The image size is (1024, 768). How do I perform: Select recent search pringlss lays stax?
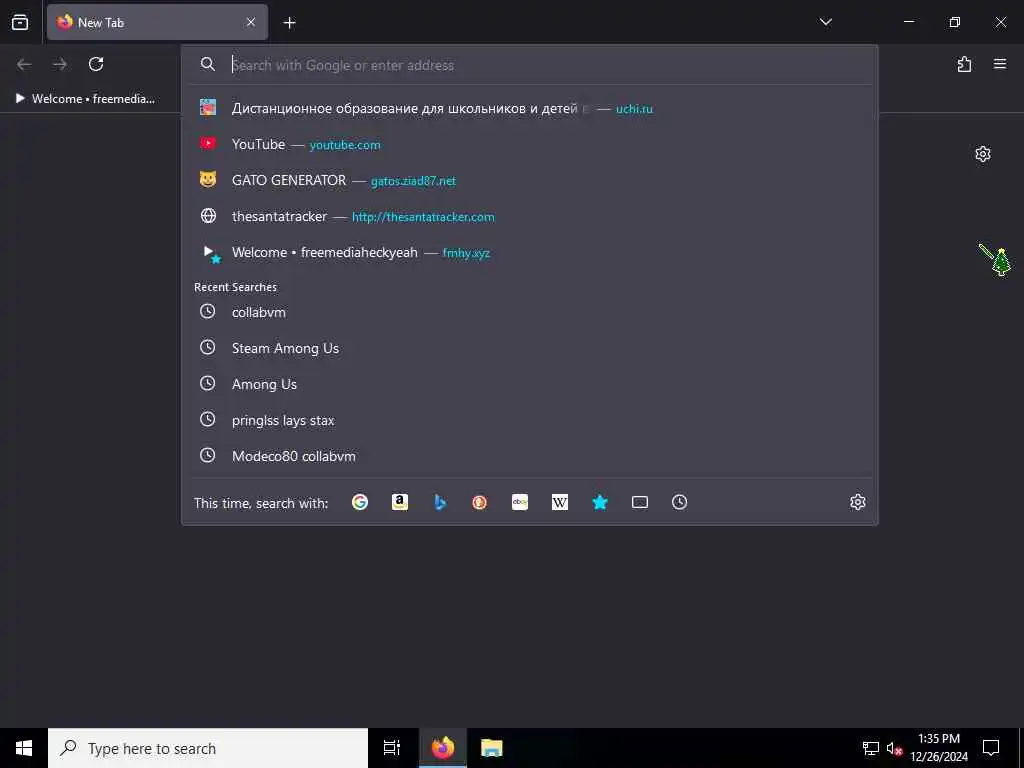(x=530, y=420)
